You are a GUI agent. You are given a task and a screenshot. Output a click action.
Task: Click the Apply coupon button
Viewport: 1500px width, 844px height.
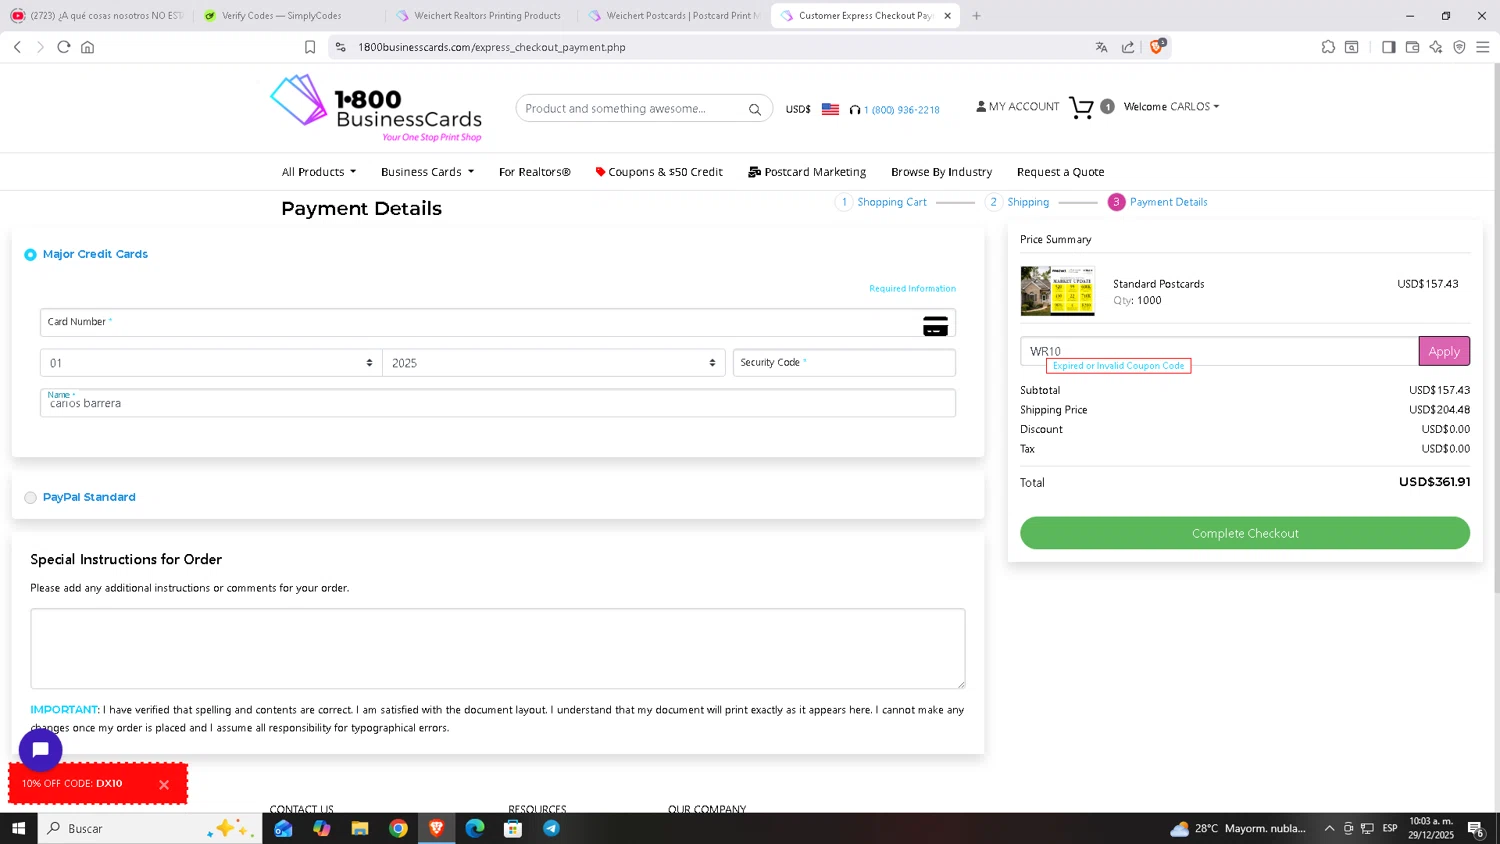coord(1444,351)
